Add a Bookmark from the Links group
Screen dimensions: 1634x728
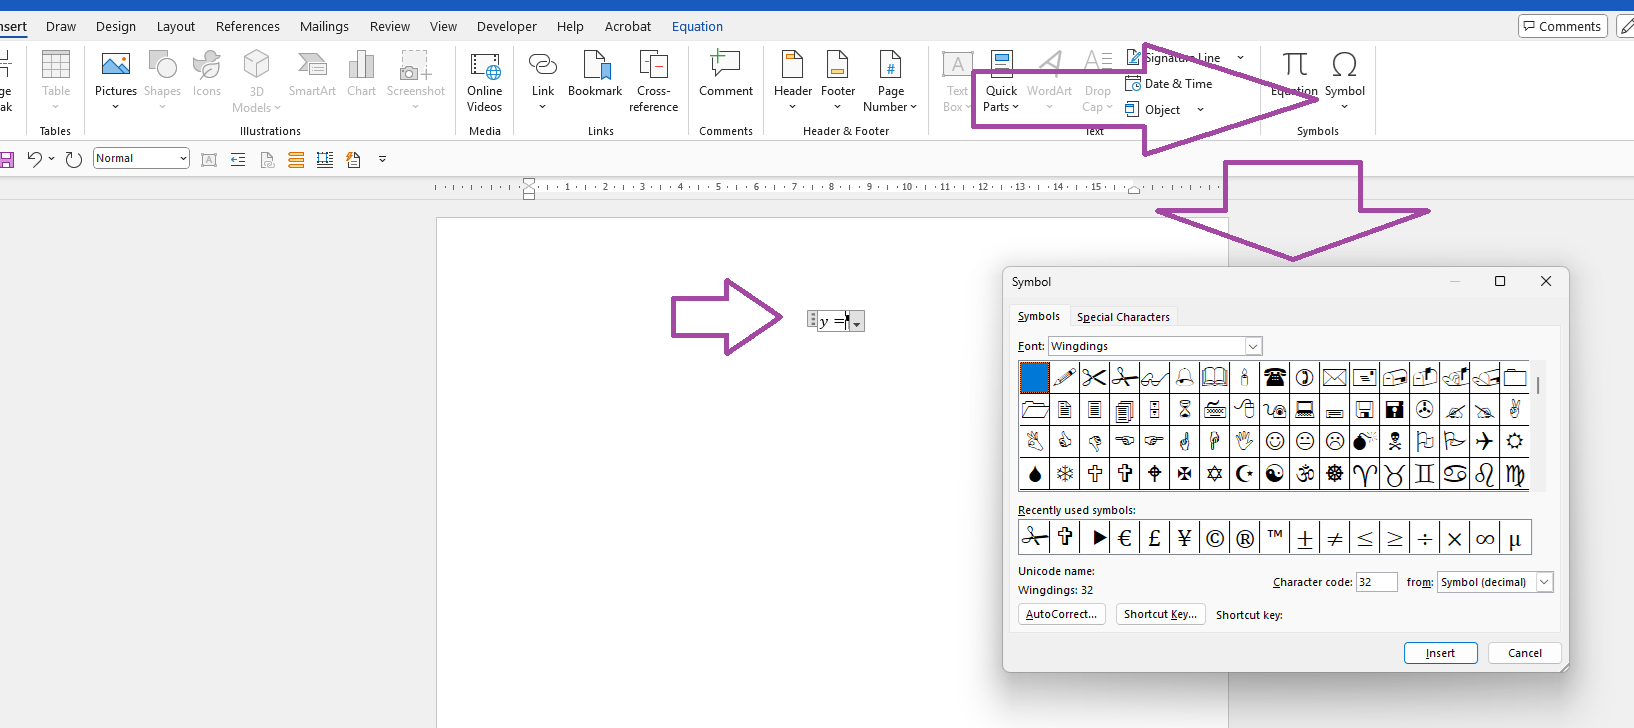tap(595, 75)
